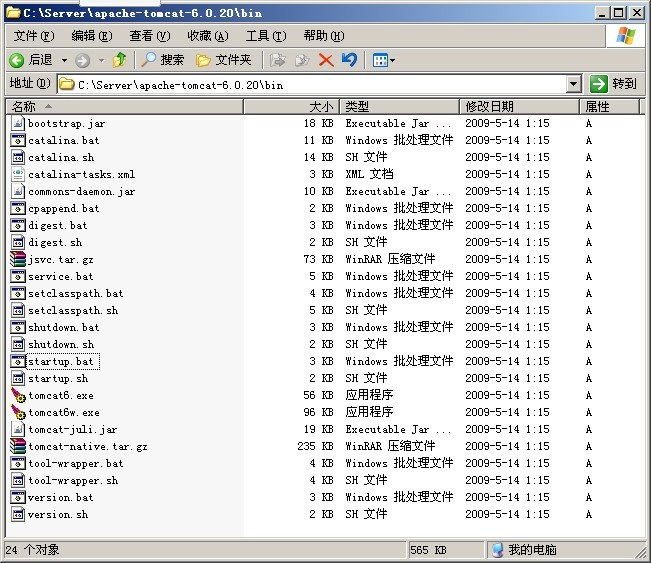This screenshot has width=651, height=563.
Task: Click the startup.sh file name
Action: [x=58, y=379]
